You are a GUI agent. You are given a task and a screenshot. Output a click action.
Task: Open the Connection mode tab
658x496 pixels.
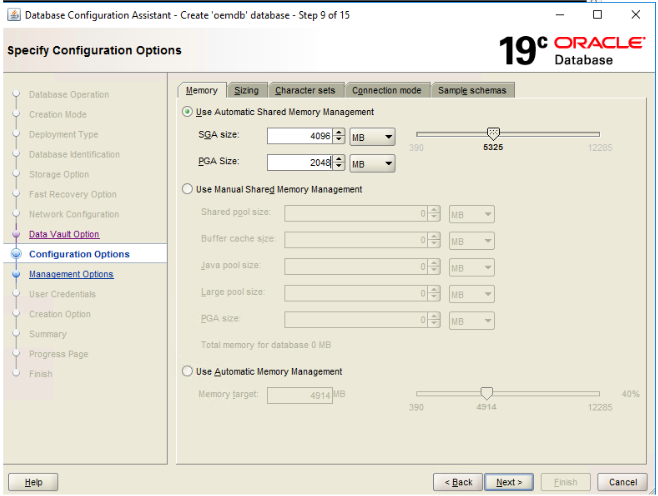[386, 90]
